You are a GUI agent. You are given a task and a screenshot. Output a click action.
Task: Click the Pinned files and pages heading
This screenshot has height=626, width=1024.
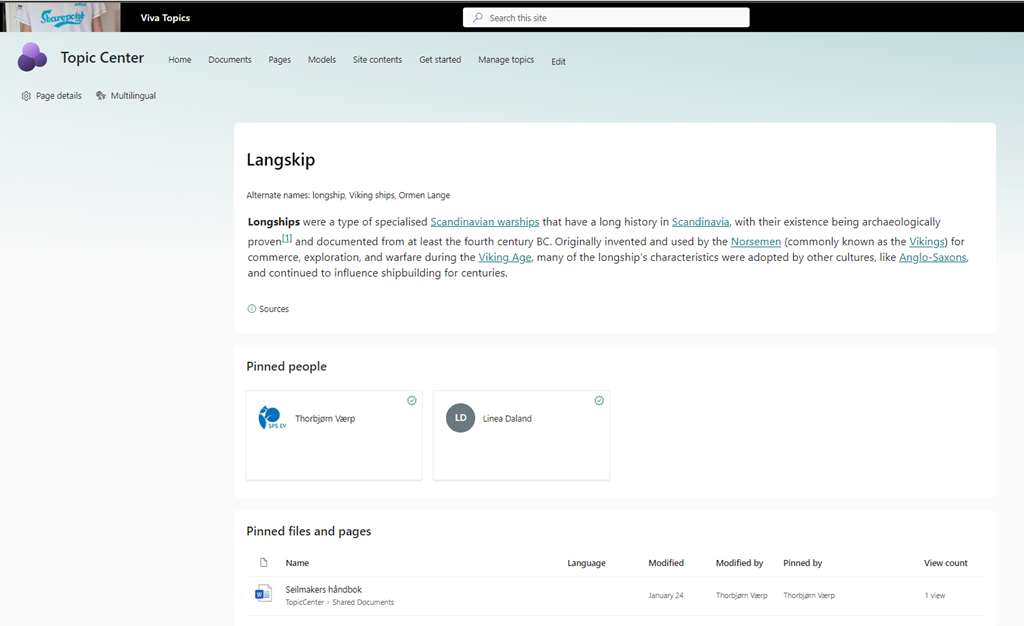pyautogui.click(x=308, y=531)
